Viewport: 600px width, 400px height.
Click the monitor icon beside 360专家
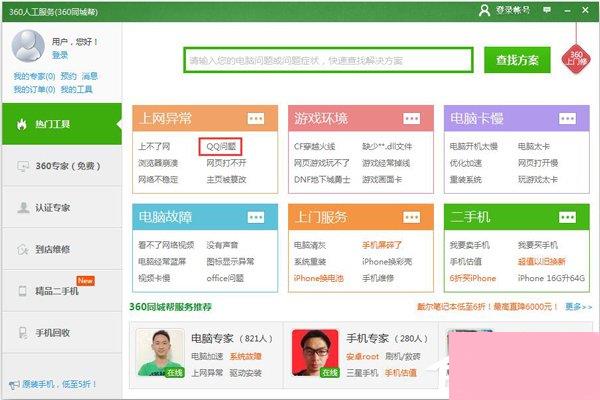click(23, 167)
